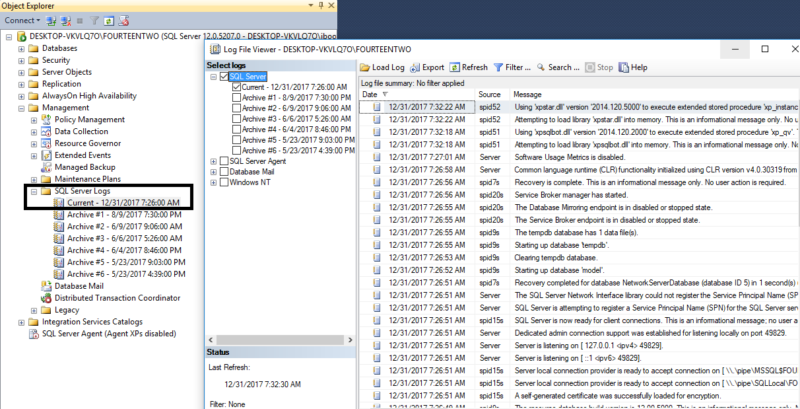
Task: Expand the Legacy folder
Action: 34,310
